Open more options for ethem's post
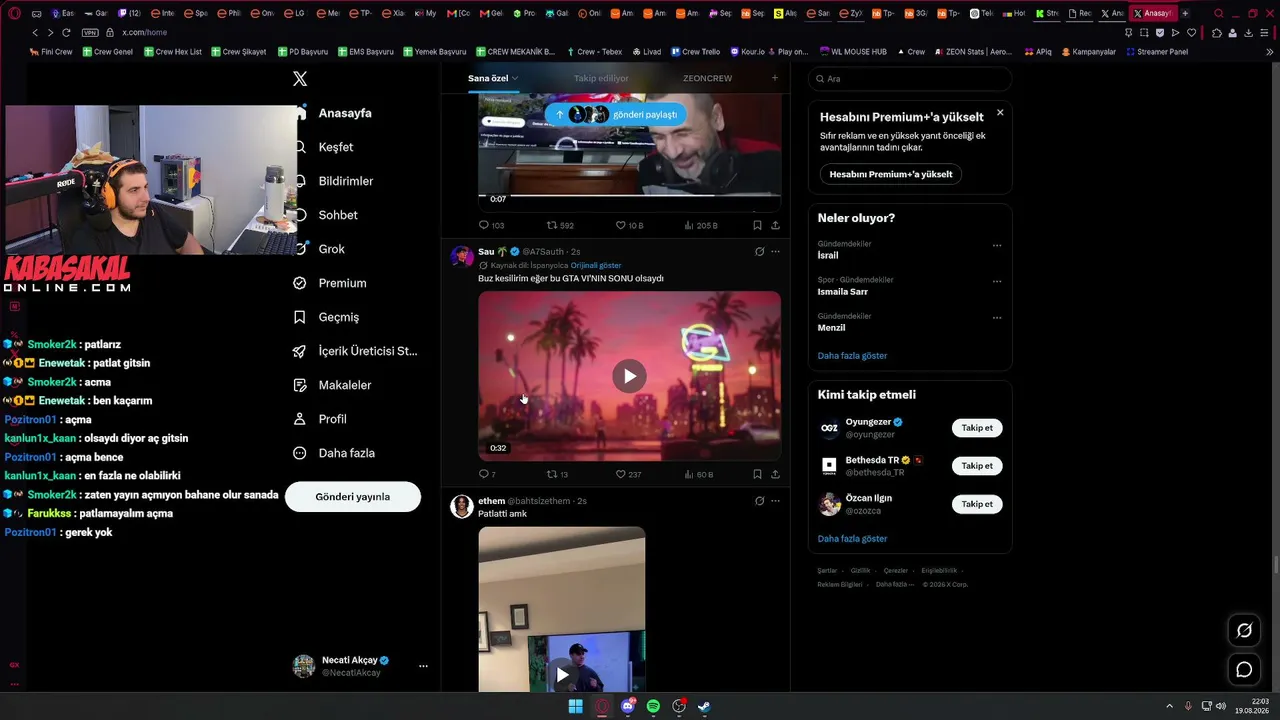Image resolution: width=1280 pixels, height=720 pixels. pyautogui.click(x=775, y=500)
